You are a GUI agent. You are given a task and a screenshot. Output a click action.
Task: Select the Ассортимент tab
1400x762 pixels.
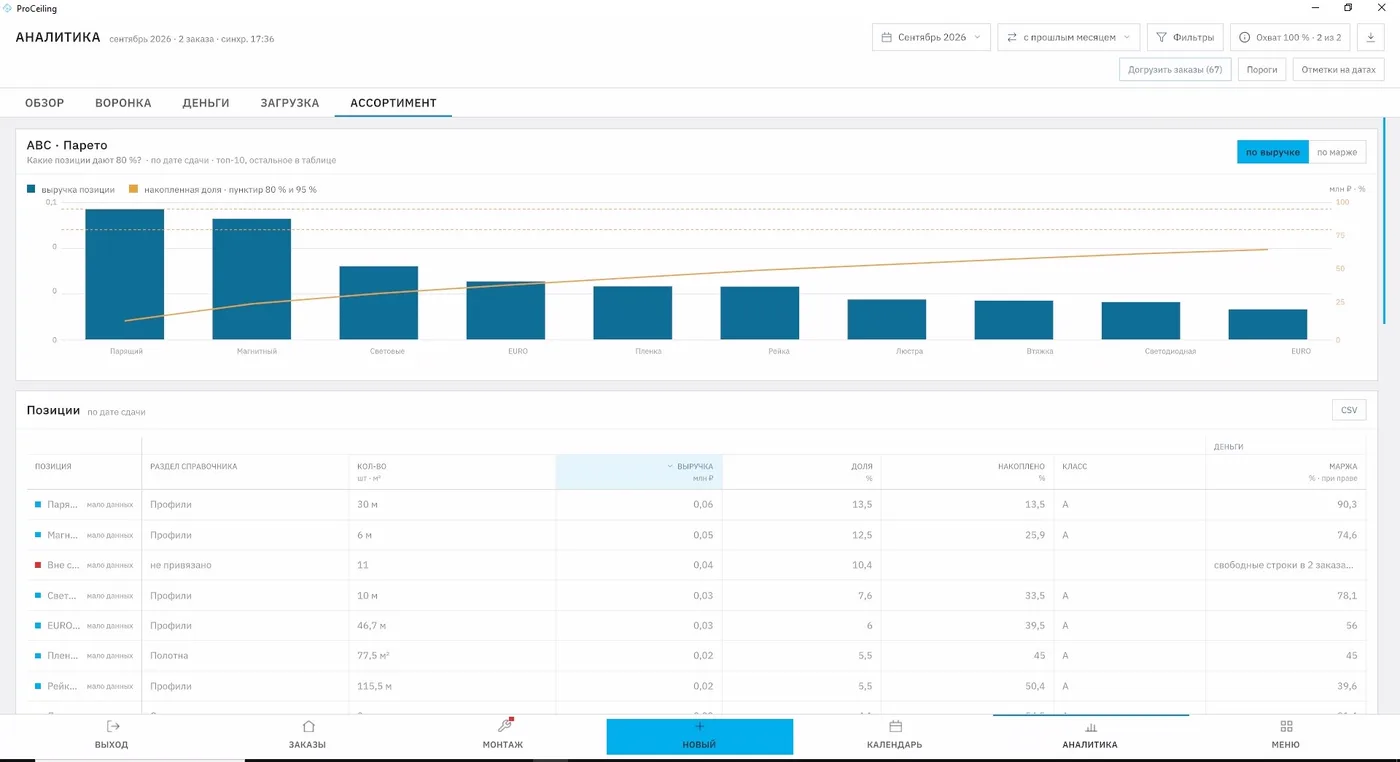pyautogui.click(x=393, y=103)
